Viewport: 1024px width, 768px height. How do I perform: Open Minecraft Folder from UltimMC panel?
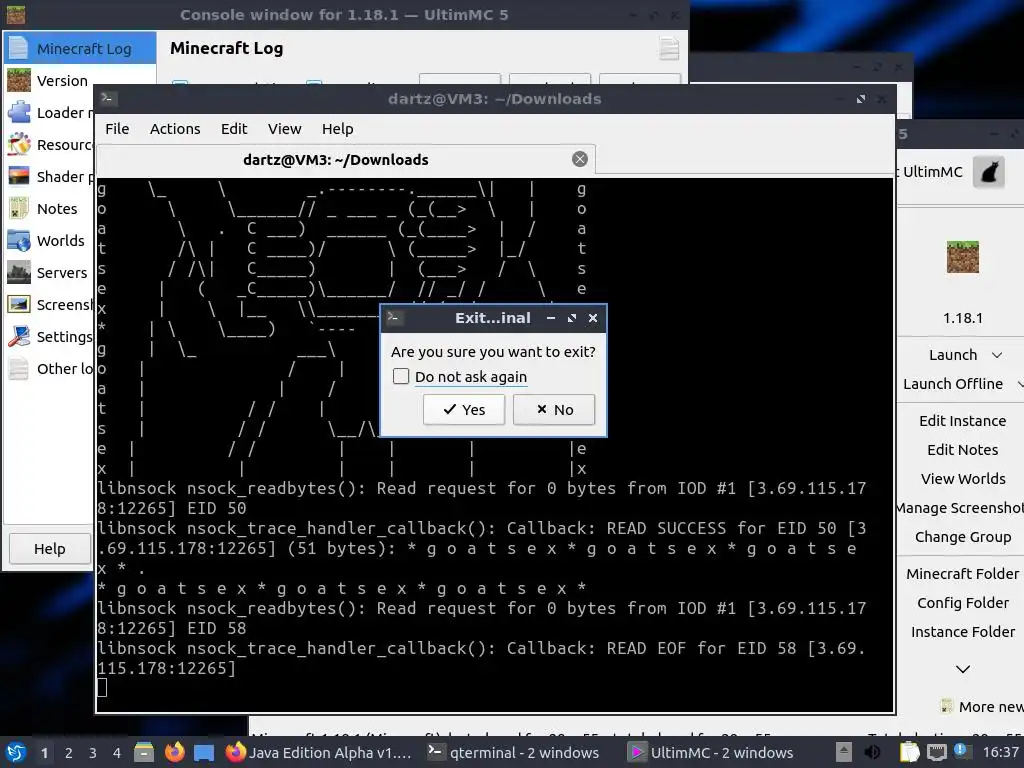(x=963, y=573)
